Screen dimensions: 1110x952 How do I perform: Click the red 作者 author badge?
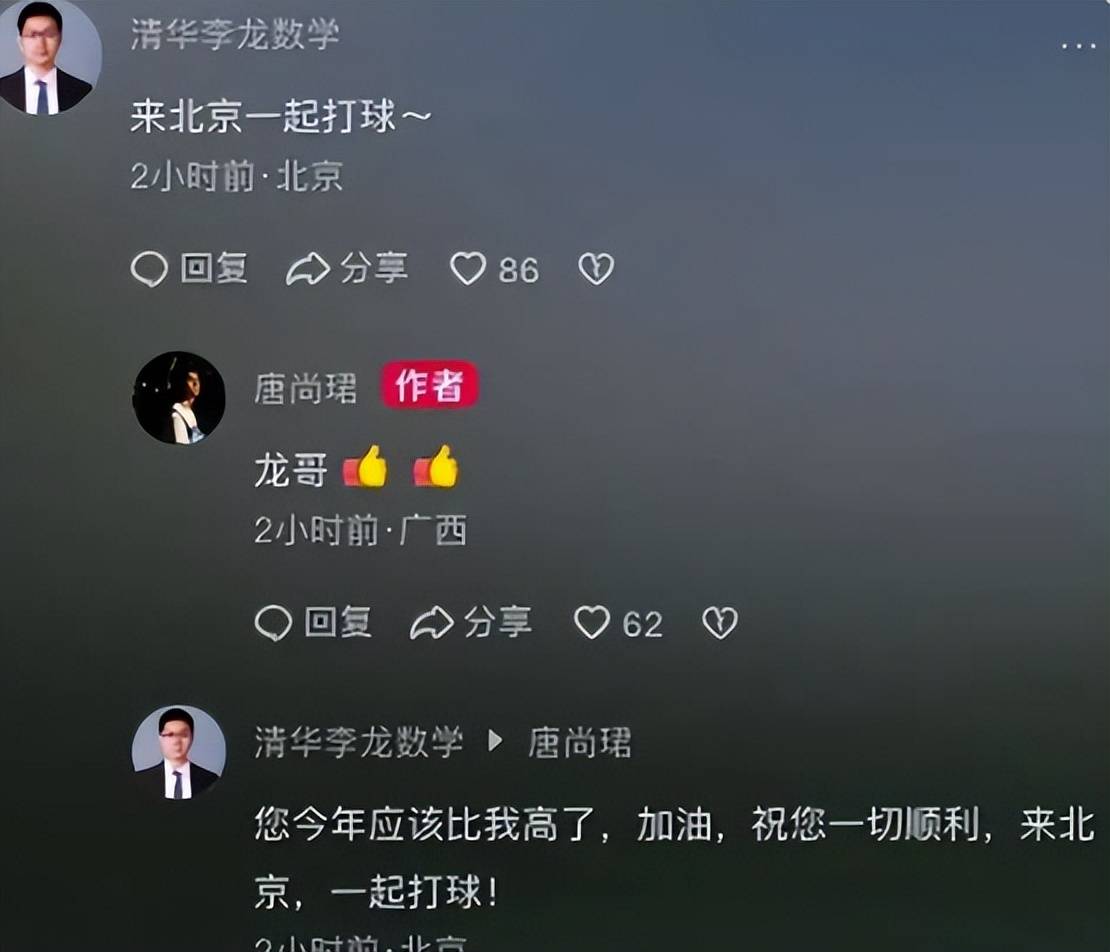[430, 386]
